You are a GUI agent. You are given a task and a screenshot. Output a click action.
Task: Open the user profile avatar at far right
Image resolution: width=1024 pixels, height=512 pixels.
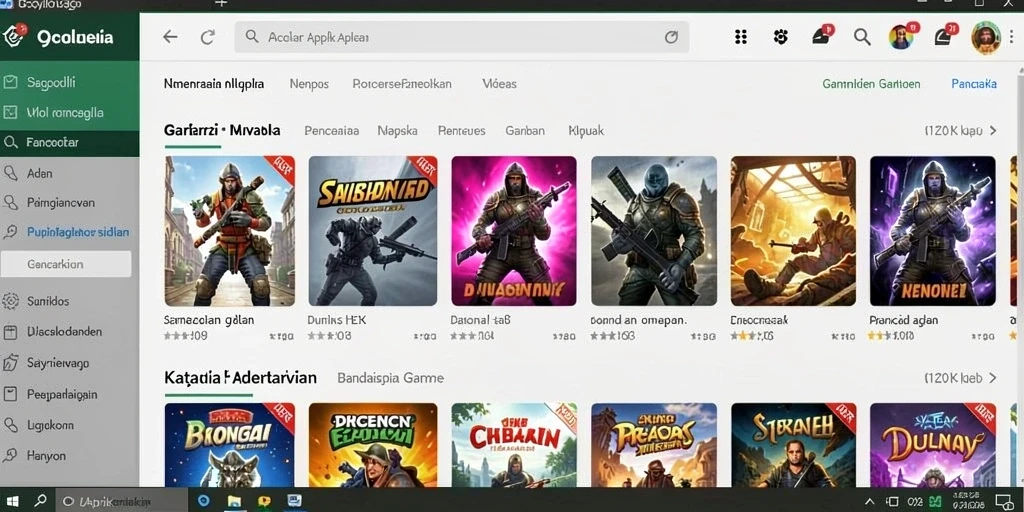(x=985, y=37)
